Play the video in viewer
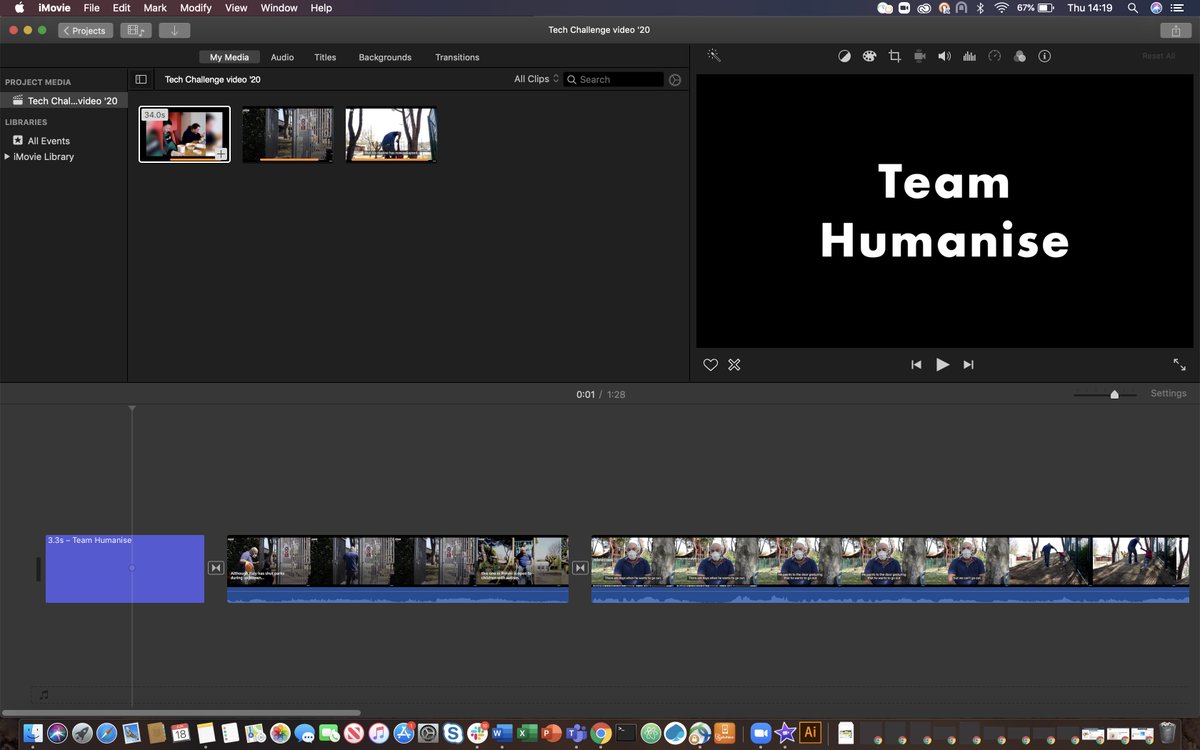 (942, 365)
